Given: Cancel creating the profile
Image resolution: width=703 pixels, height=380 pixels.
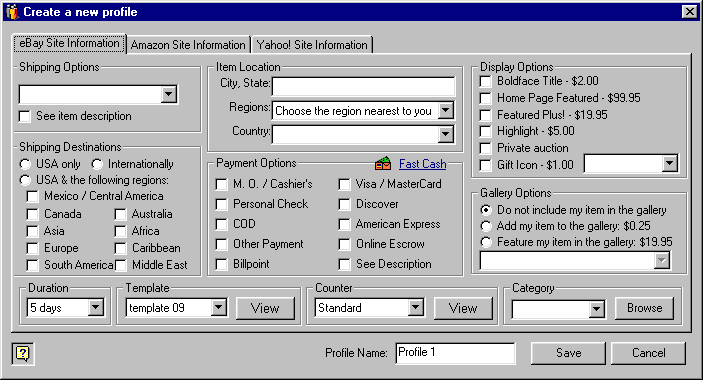Looking at the screenshot, I should (648, 353).
